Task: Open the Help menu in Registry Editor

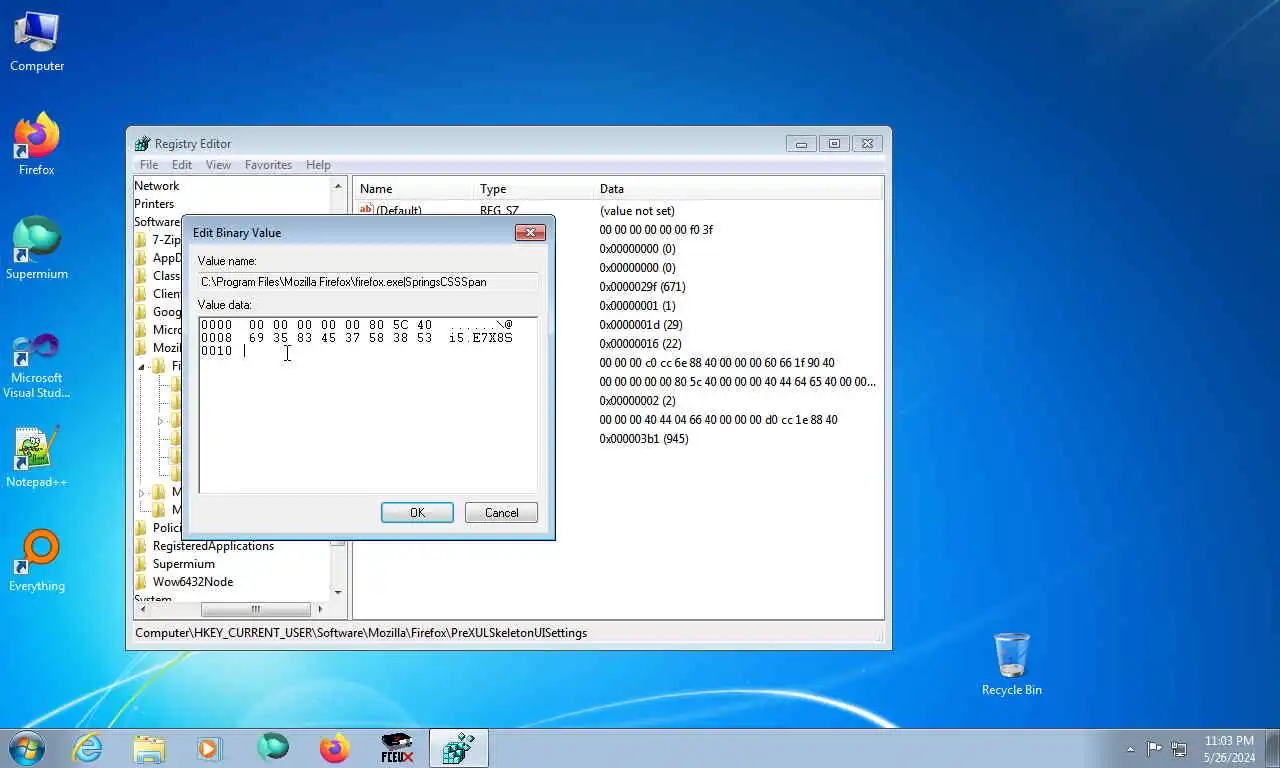Action: tap(318, 165)
